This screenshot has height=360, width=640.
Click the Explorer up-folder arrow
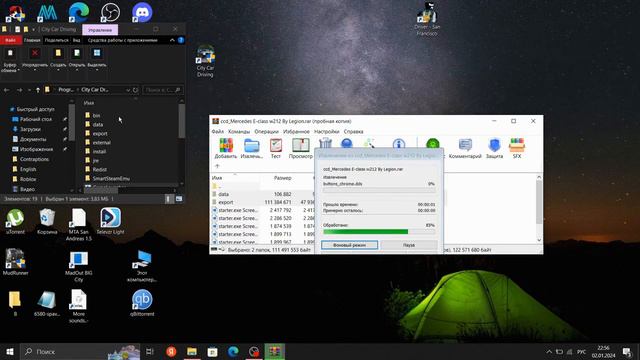click(x=38, y=90)
